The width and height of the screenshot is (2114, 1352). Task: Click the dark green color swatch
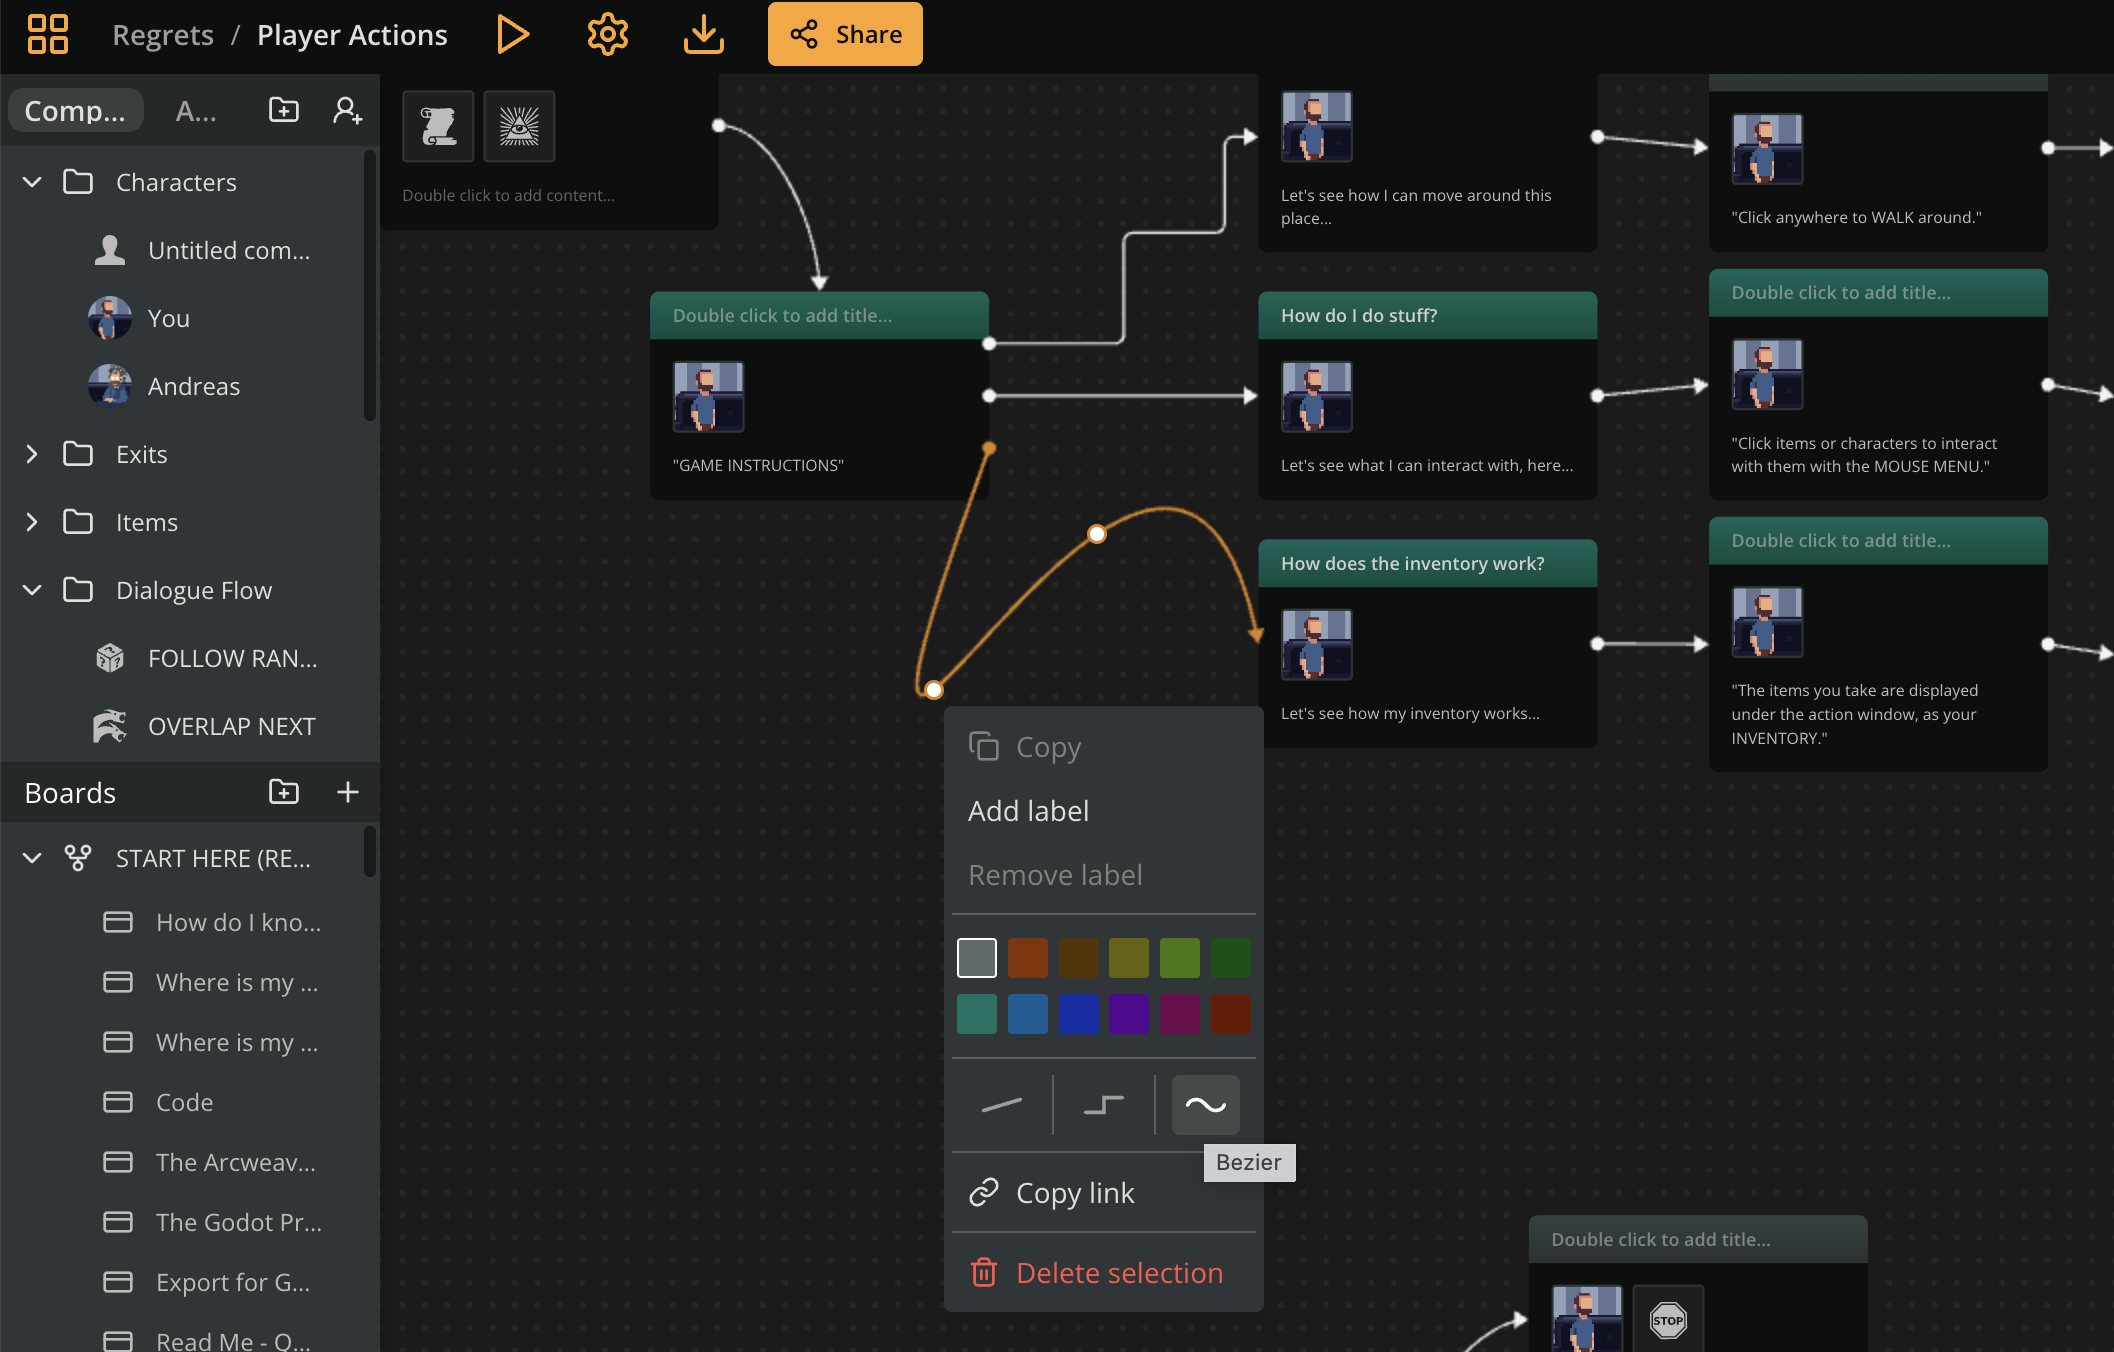click(x=1231, y=958)
